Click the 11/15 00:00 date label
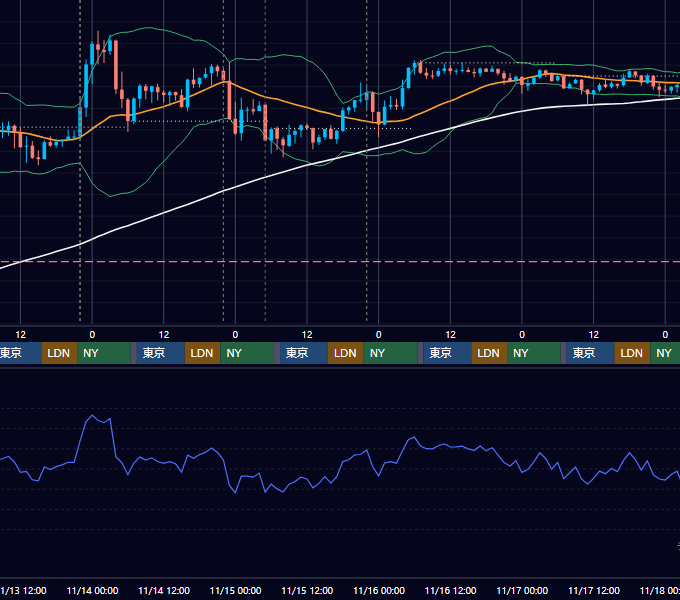 [x=235, y=590]
